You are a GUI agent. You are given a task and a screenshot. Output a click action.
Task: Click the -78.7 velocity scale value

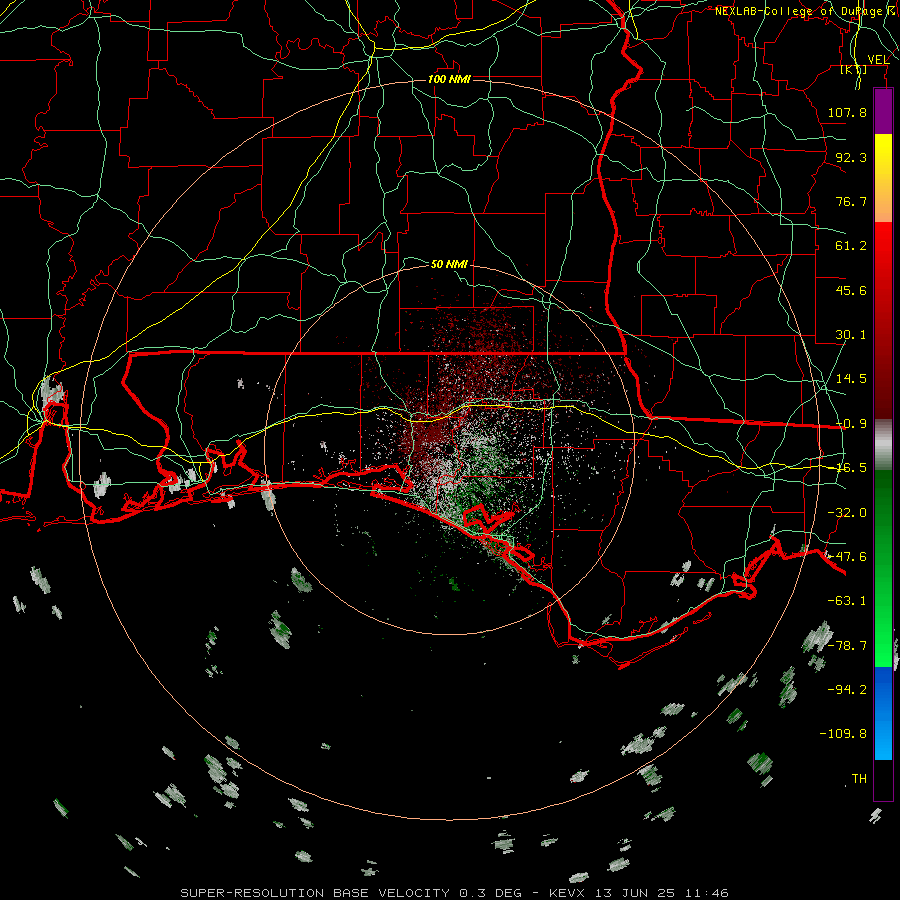[x=847, y=646]
